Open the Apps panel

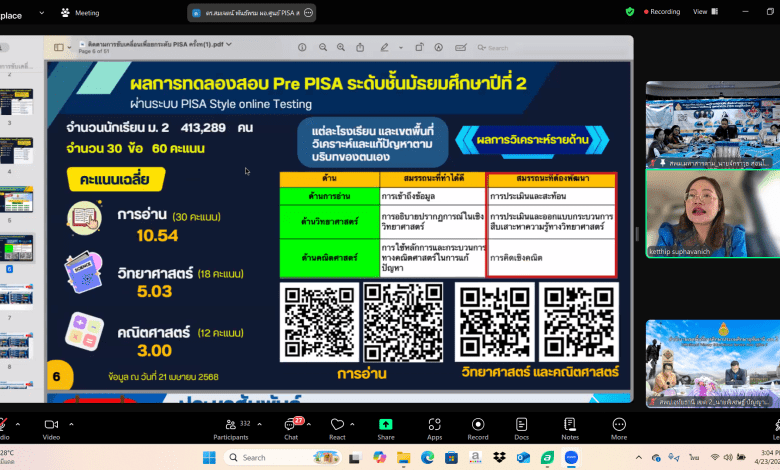pos(434,426)
